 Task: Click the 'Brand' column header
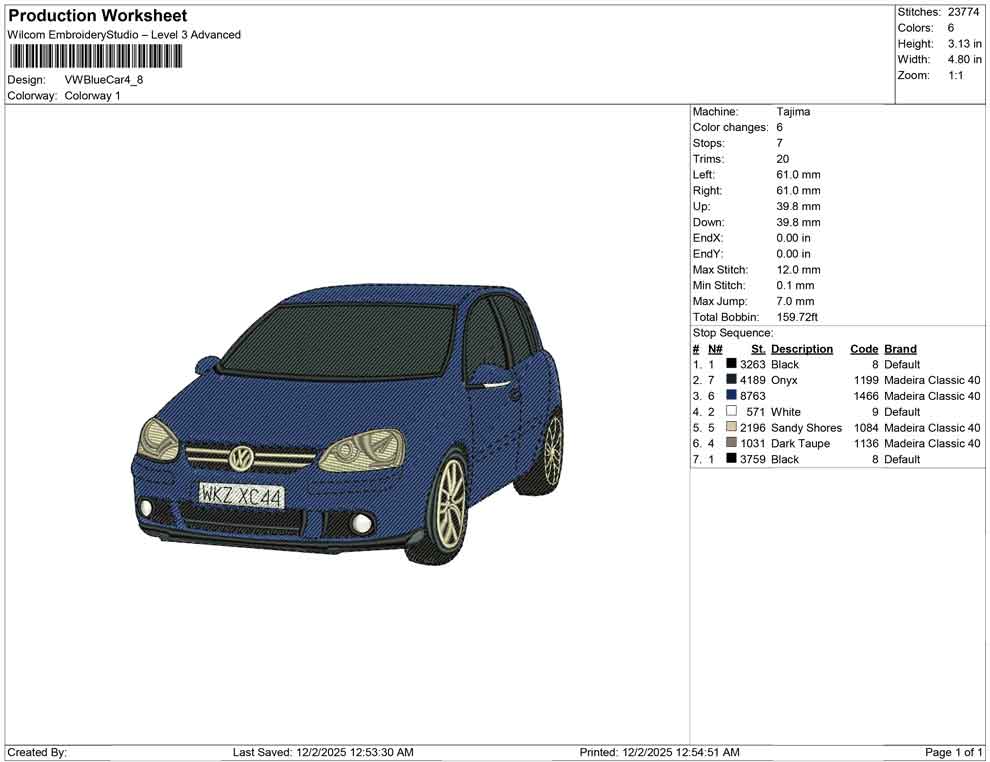click(x=900, y=349)
